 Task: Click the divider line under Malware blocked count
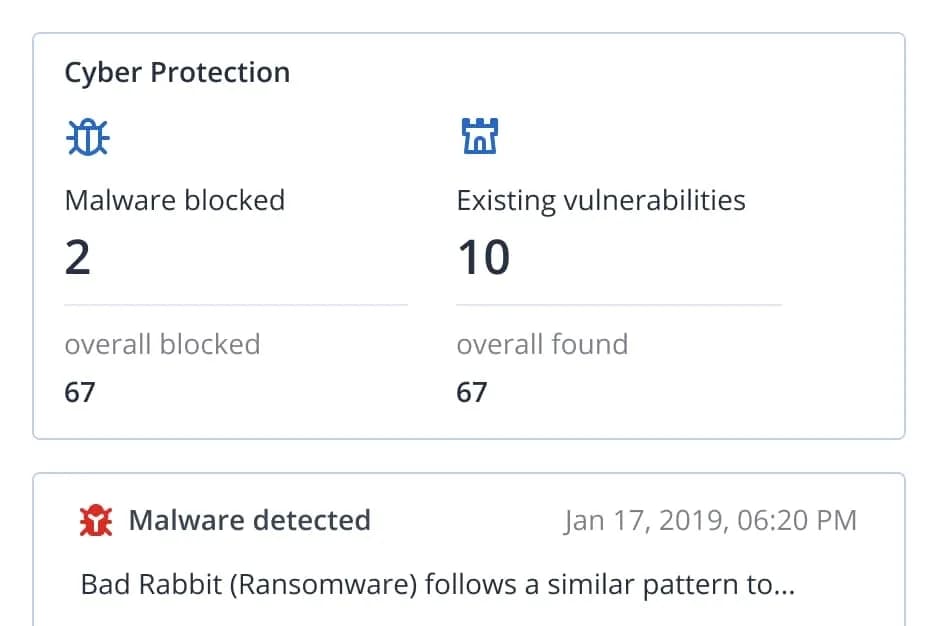point(236,304)
